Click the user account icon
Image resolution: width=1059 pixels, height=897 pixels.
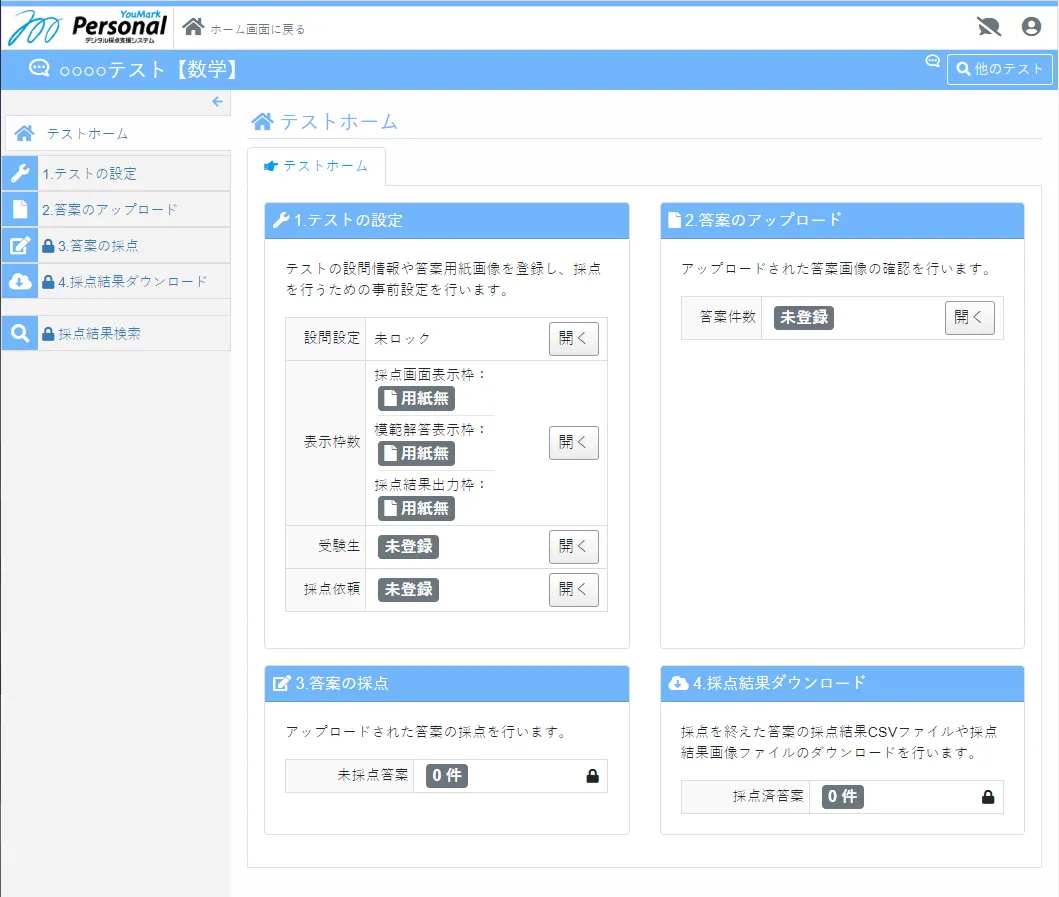click(x=1031, y=27)
